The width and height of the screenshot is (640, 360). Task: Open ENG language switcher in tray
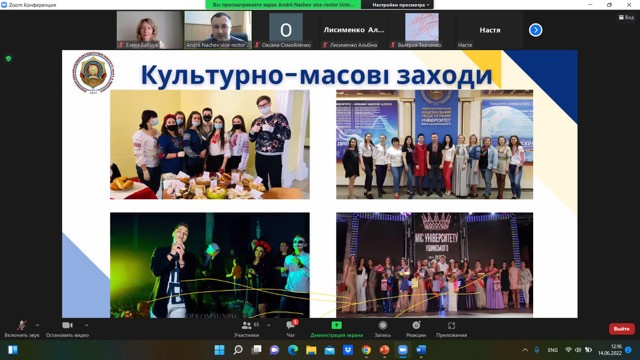point(552,350)
